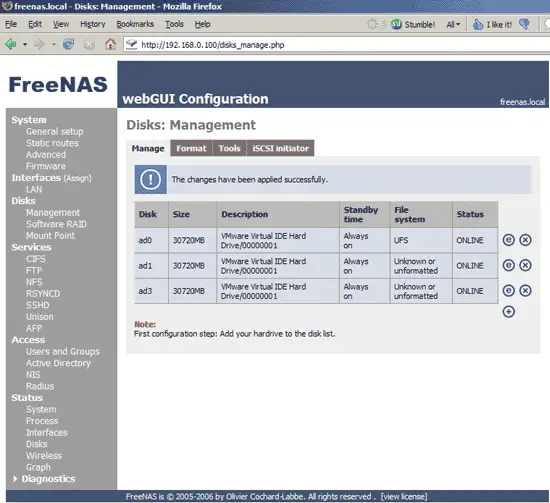Open the Unison service settings

tap(40, 317)
